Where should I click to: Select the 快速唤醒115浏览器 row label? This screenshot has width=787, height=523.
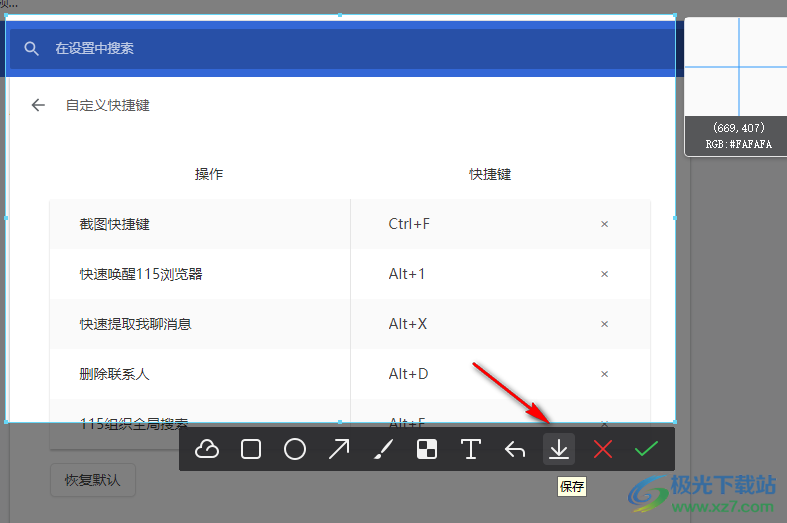tap(141, 274)
